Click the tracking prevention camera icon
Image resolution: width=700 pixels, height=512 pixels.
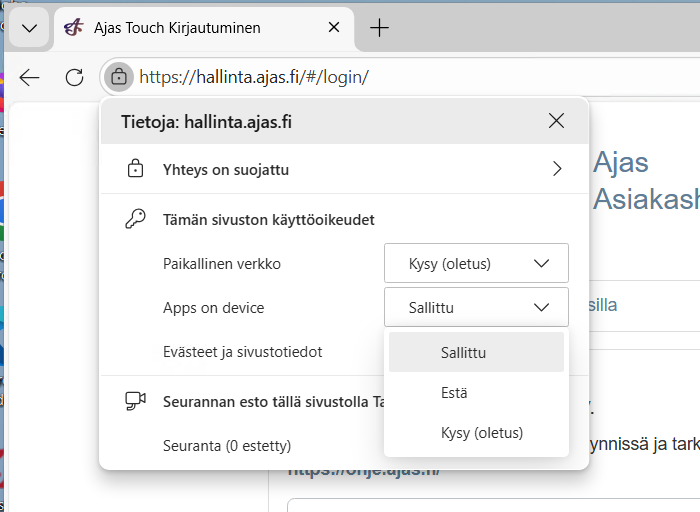pyautogui.click(x=135, y=401)
